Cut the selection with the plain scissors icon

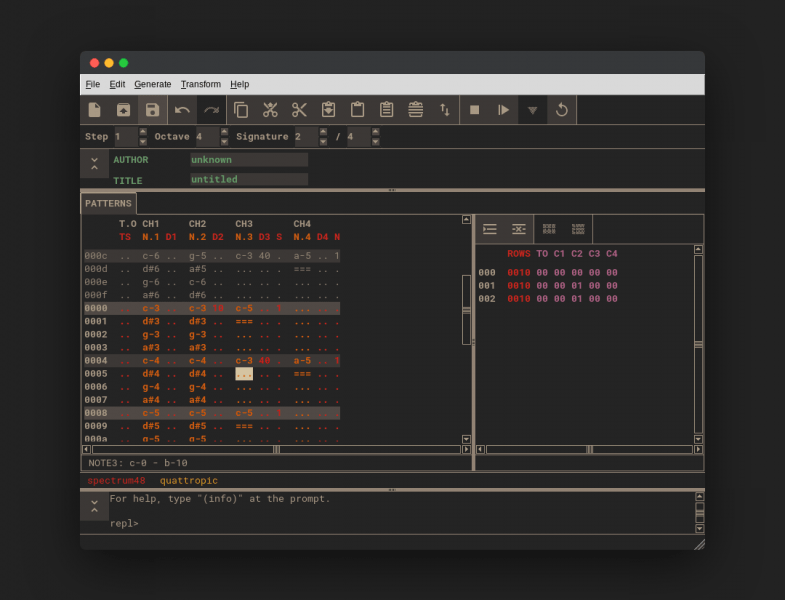(x=299, y=110)
